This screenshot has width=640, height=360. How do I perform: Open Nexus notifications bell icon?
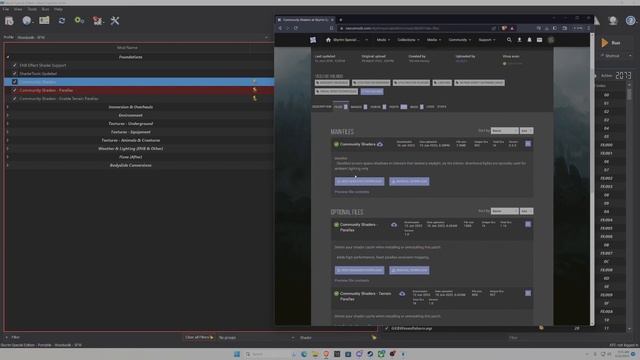[529, 40]
